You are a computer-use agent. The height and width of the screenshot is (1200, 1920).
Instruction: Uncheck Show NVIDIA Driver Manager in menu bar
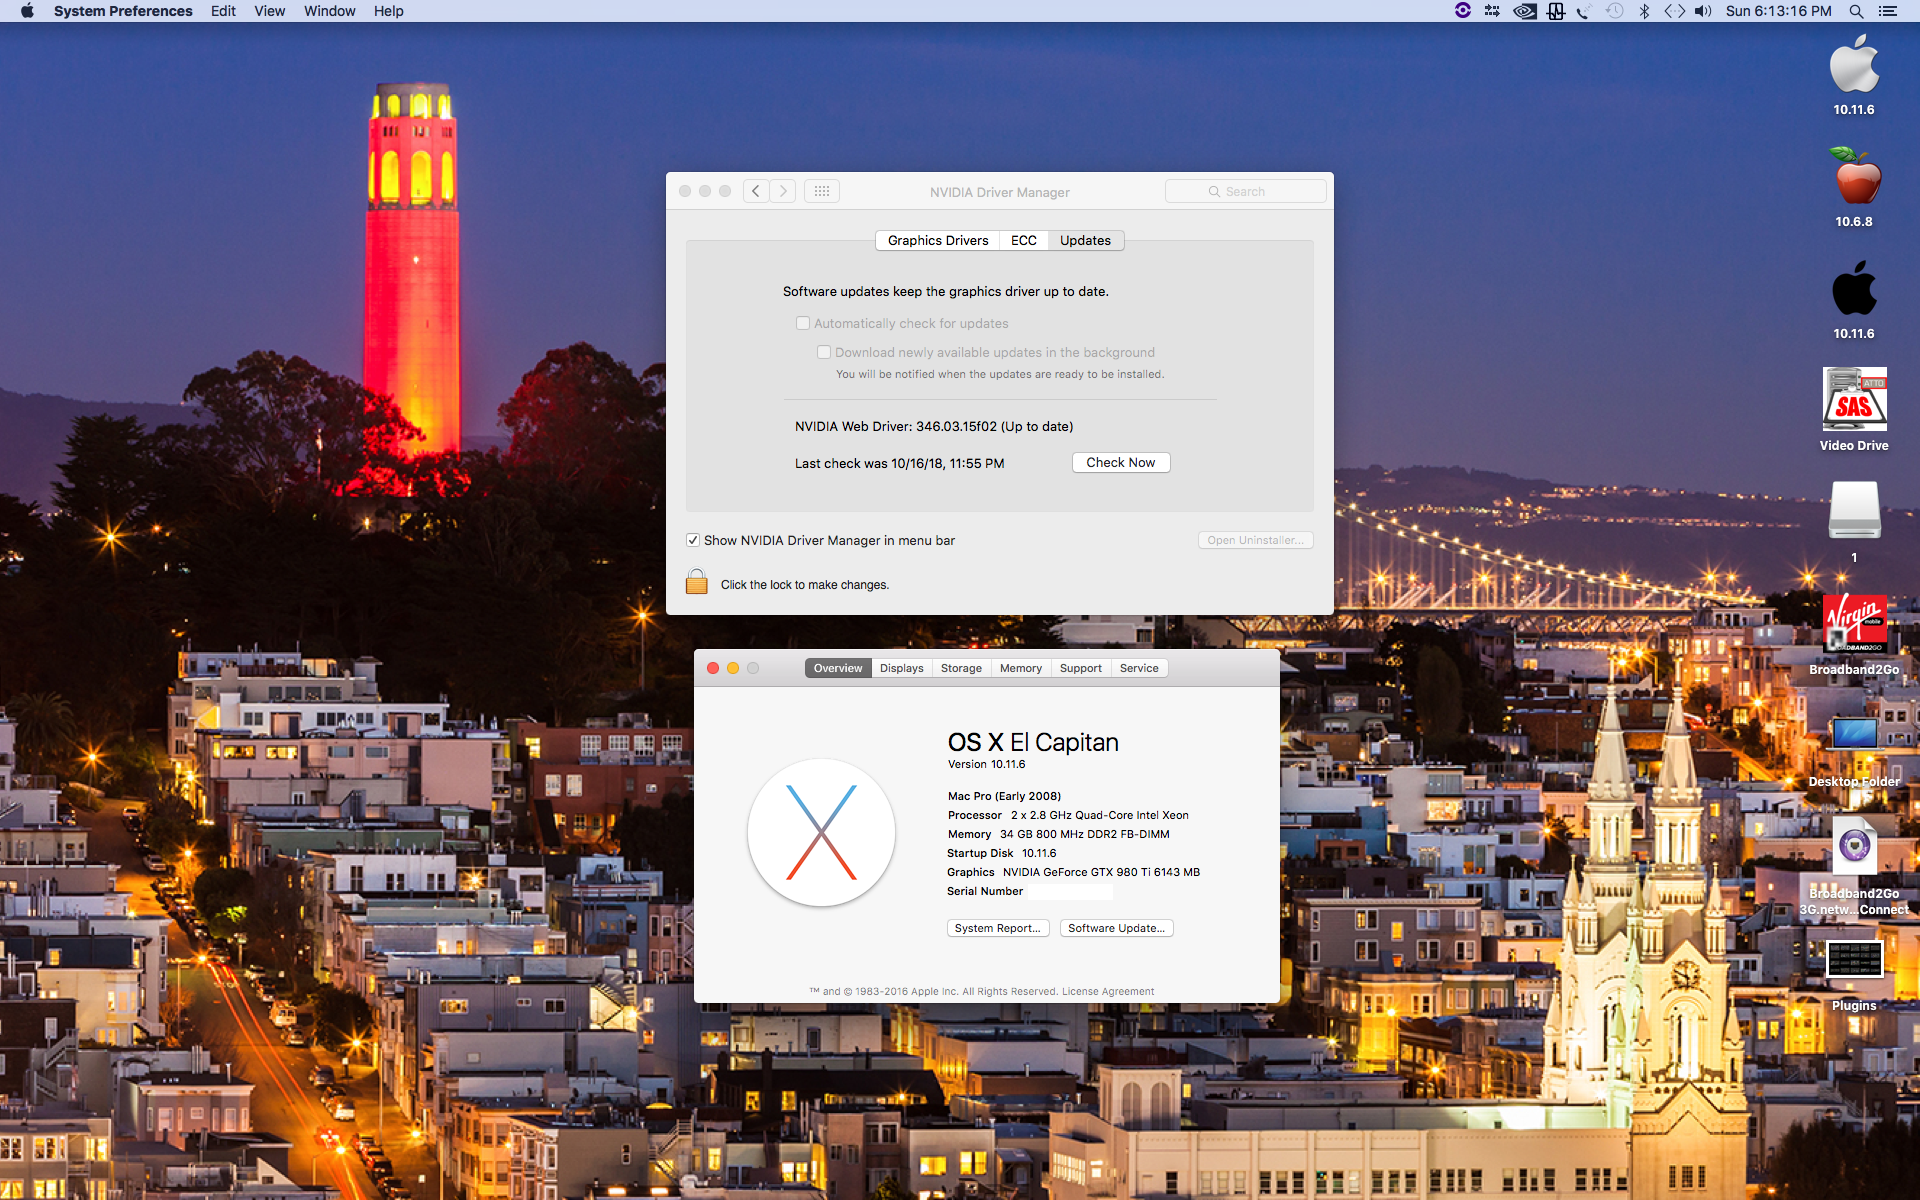click(x=693, y=540)
